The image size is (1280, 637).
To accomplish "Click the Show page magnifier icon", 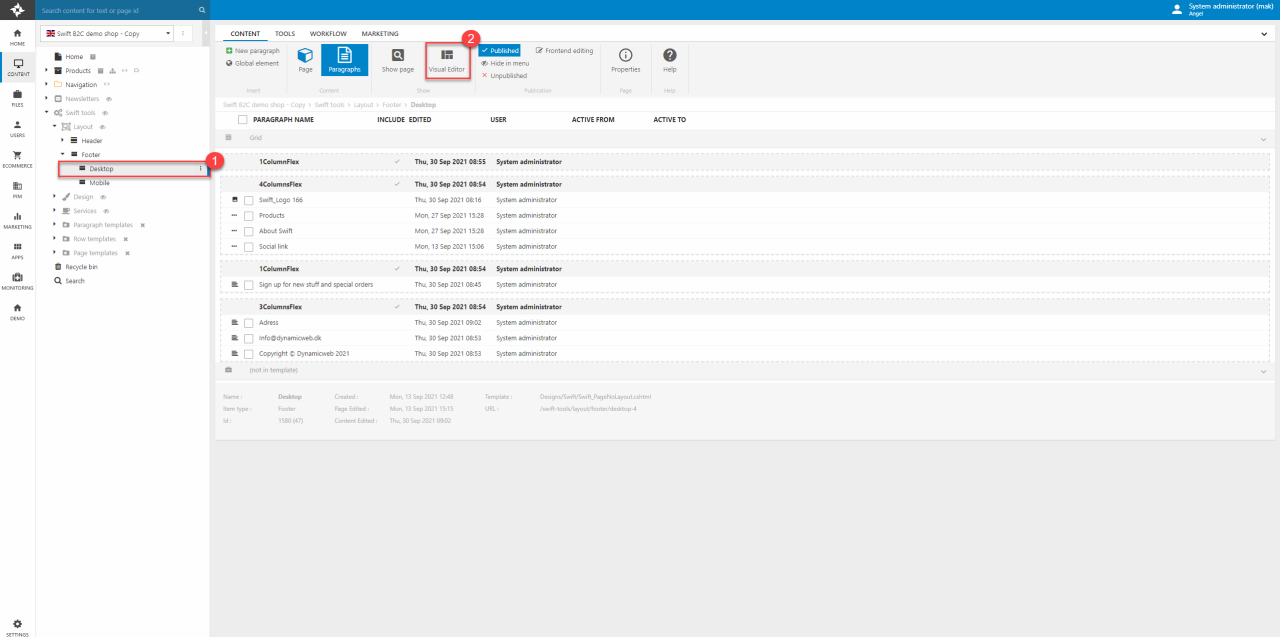I will coord(397,57).
